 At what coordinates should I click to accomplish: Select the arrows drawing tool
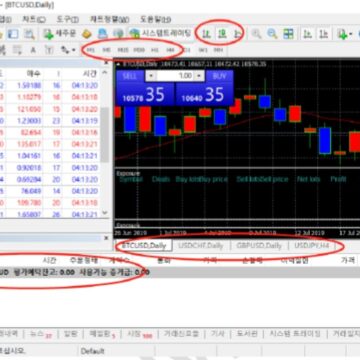point(65,50)
